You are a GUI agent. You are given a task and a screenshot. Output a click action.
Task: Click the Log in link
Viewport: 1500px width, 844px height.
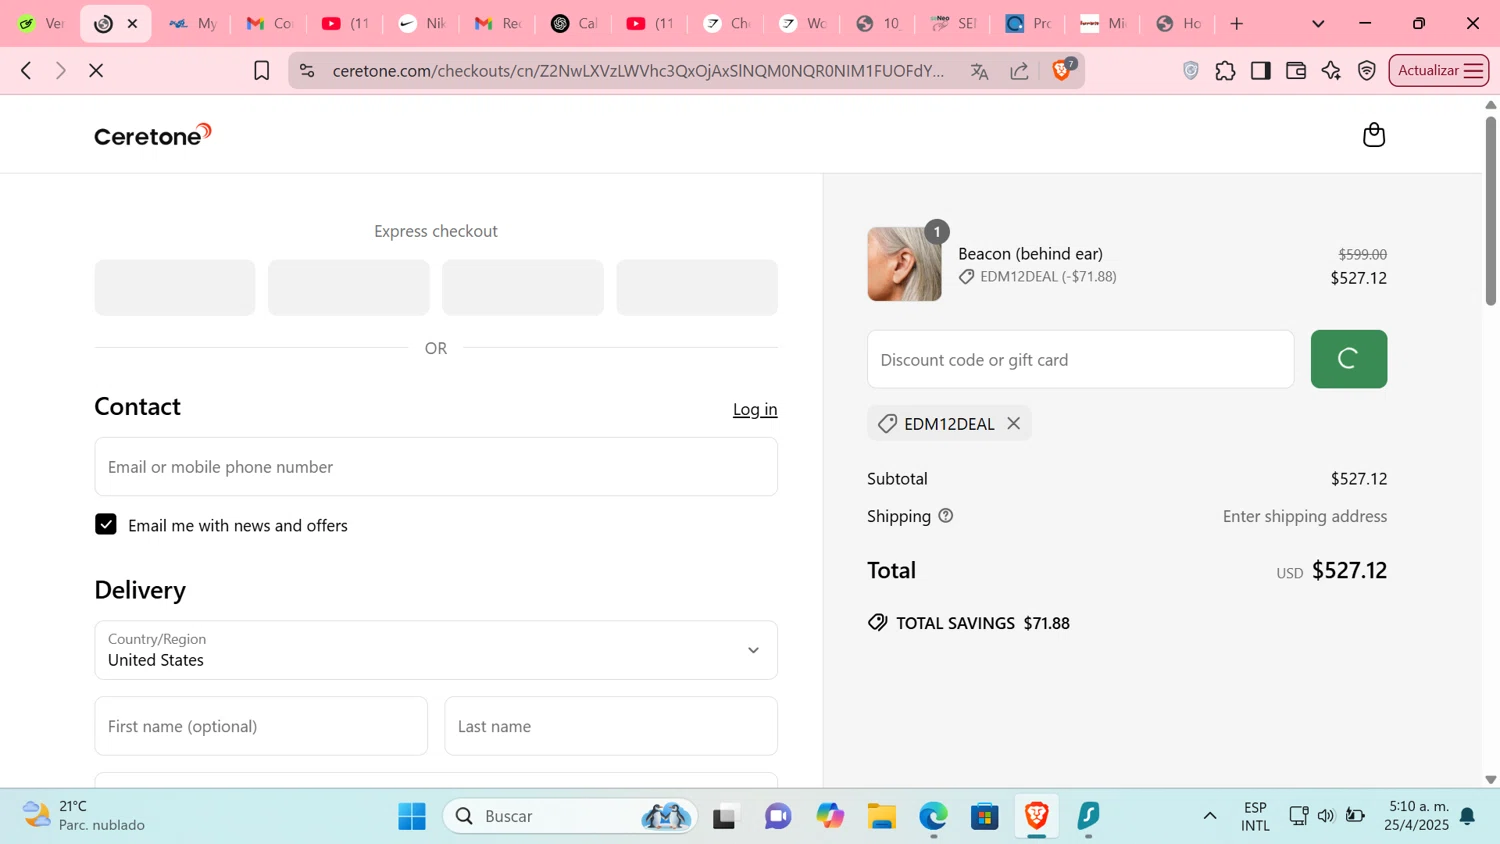(x=755, y=409)
